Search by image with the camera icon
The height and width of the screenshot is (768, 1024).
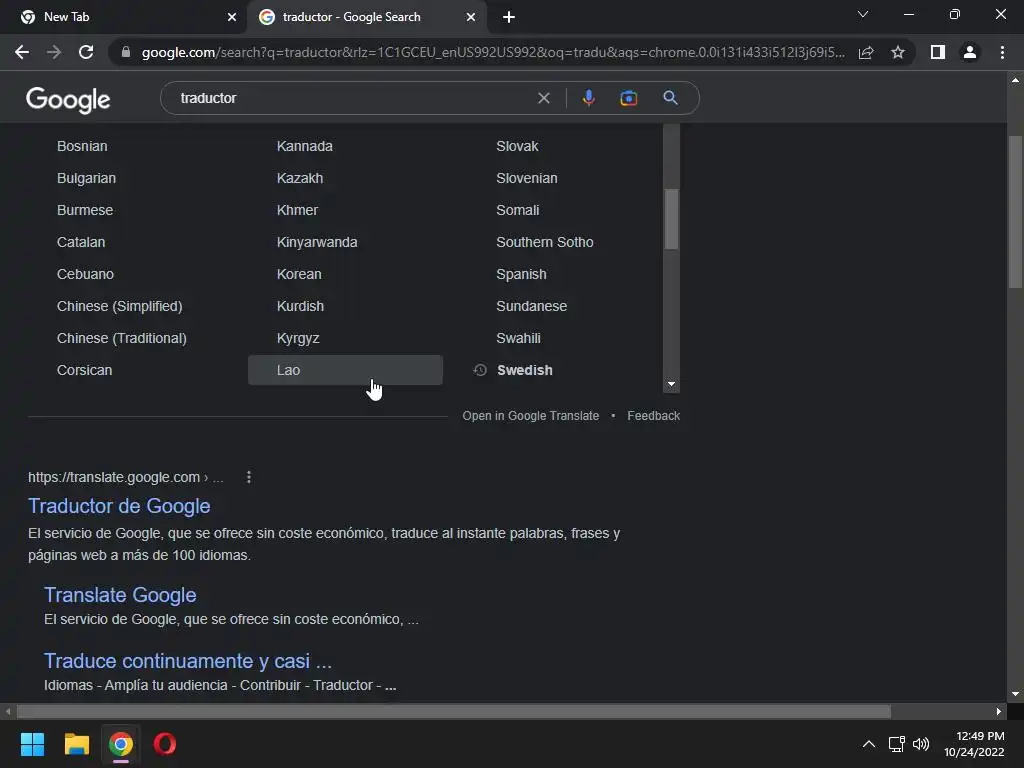click(628, 98)
